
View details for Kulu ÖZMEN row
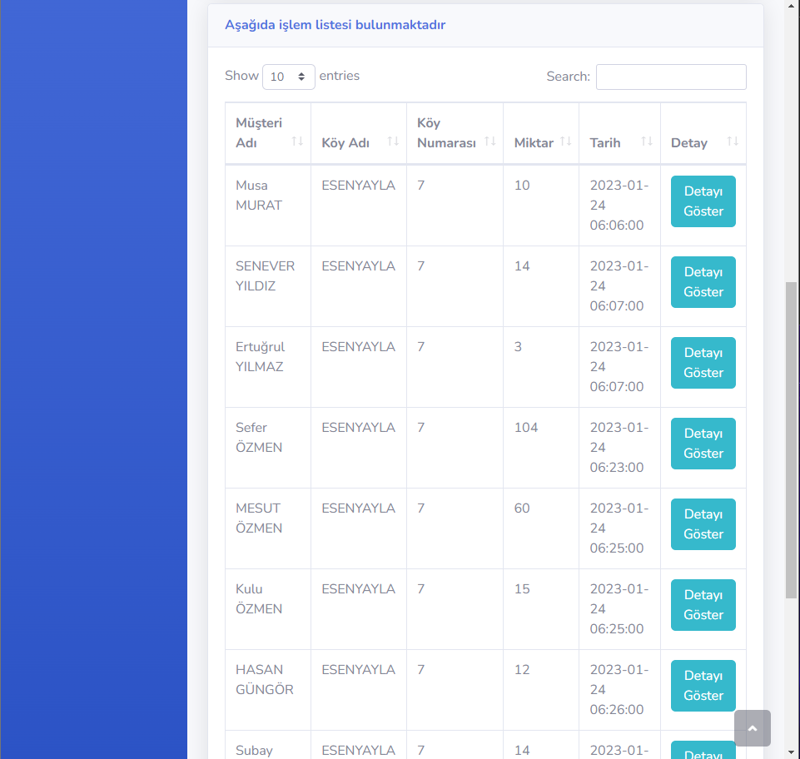click(x=702, y=605)
